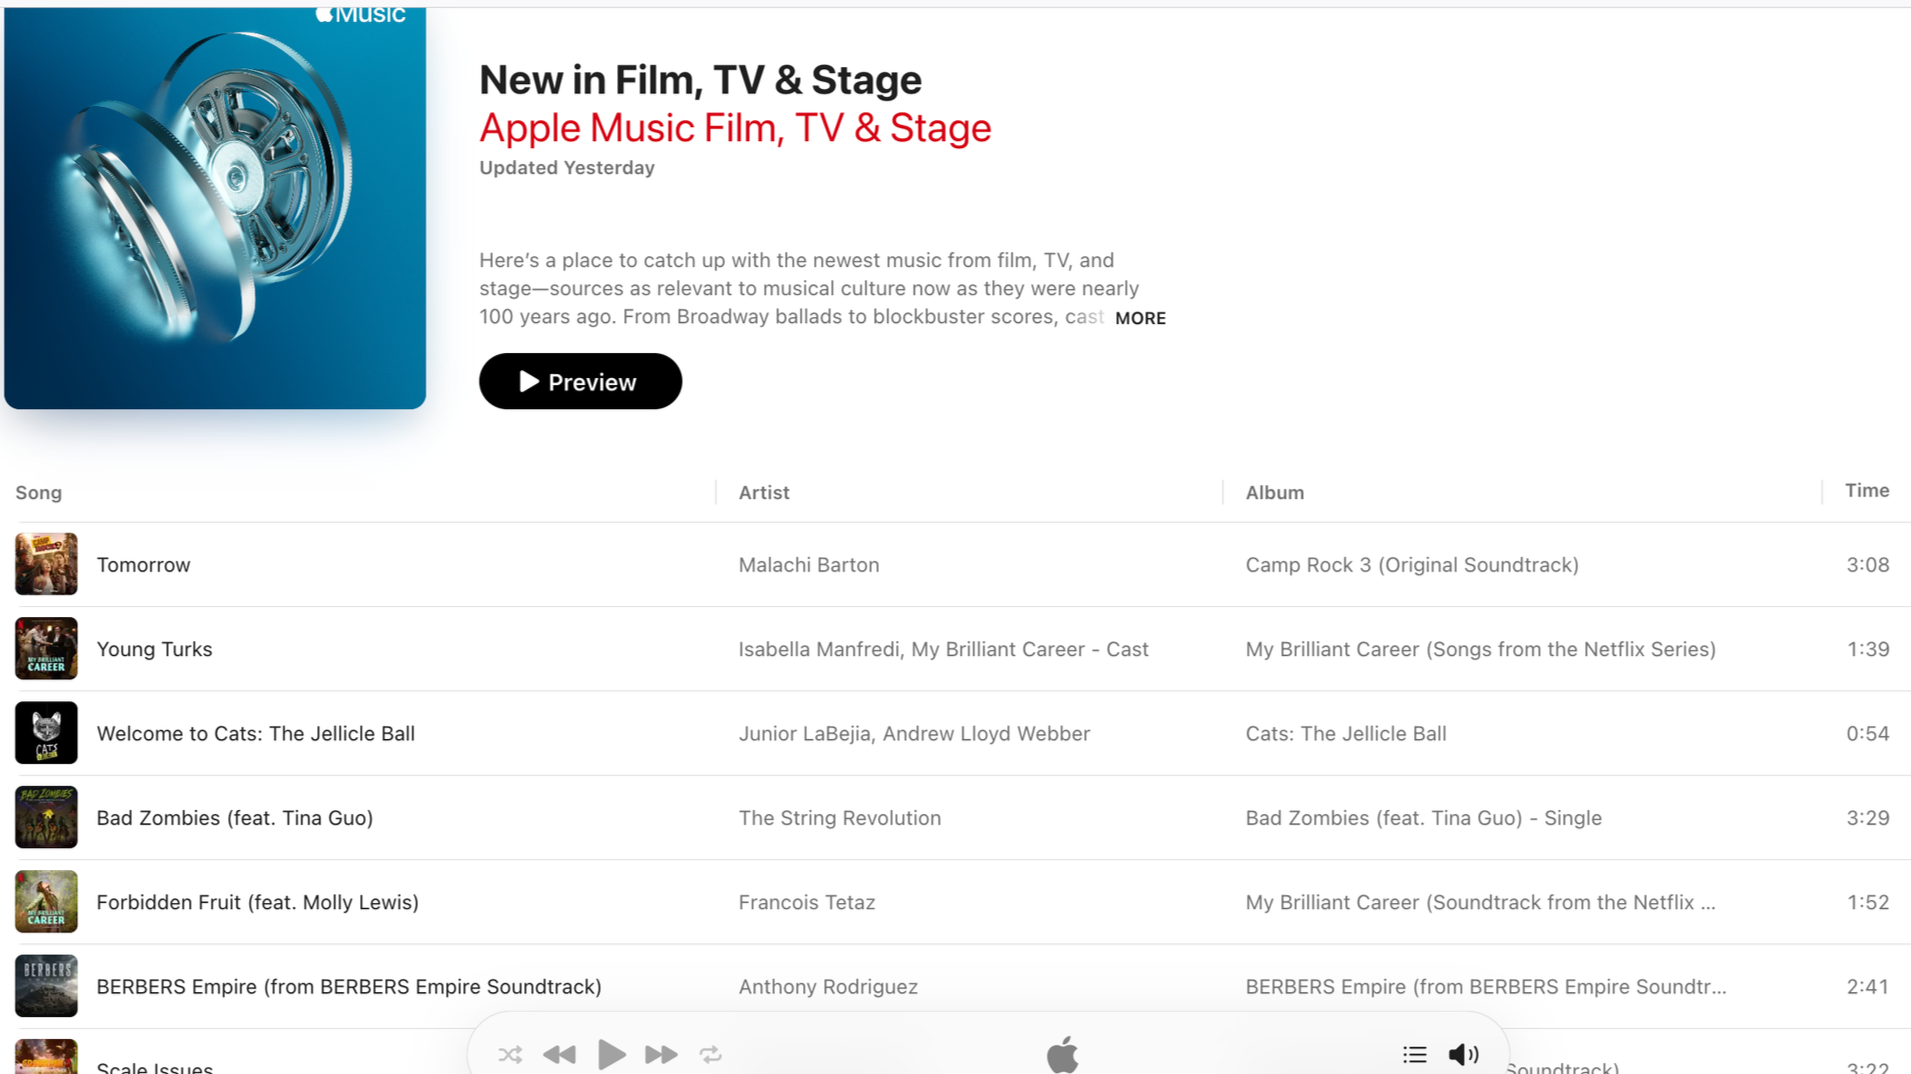Click the Scale Issues artwork thumbnail
The width and height of the screenshot is (1911, 1074).
tap(46, 1057)
